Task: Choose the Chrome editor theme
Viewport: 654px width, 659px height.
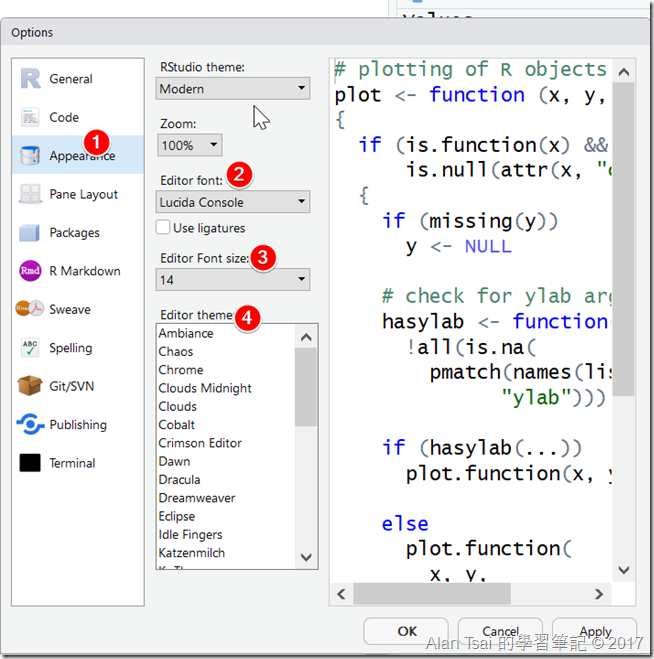Action: click(226, 370)
